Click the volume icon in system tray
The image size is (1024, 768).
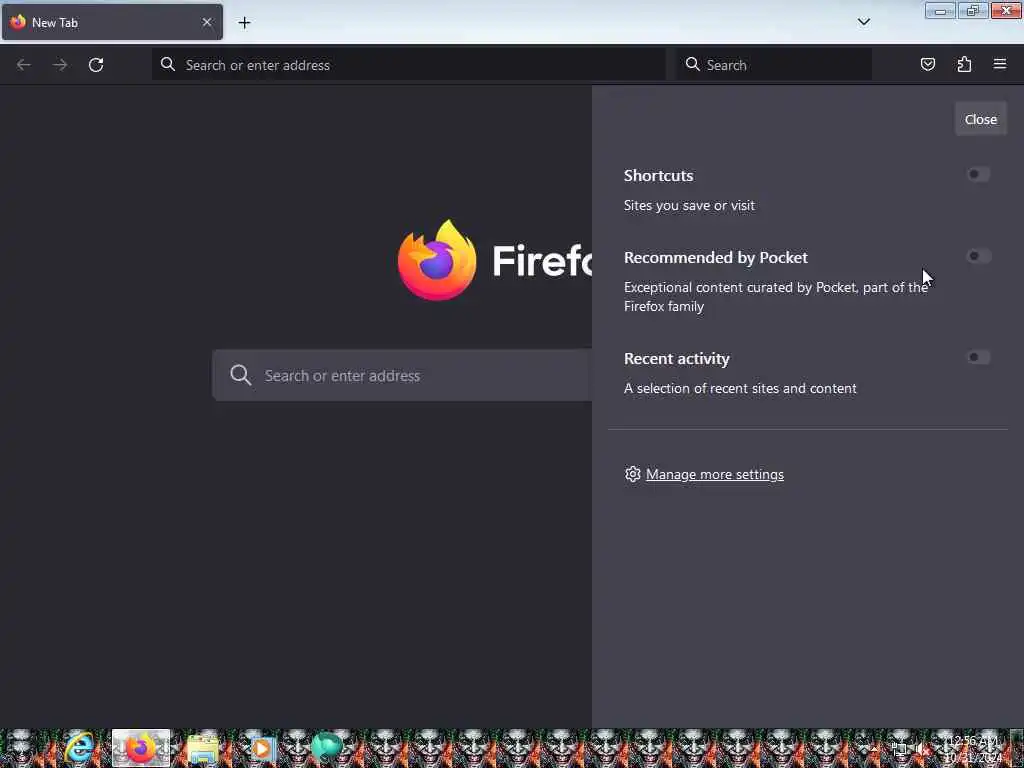point(921,750)
